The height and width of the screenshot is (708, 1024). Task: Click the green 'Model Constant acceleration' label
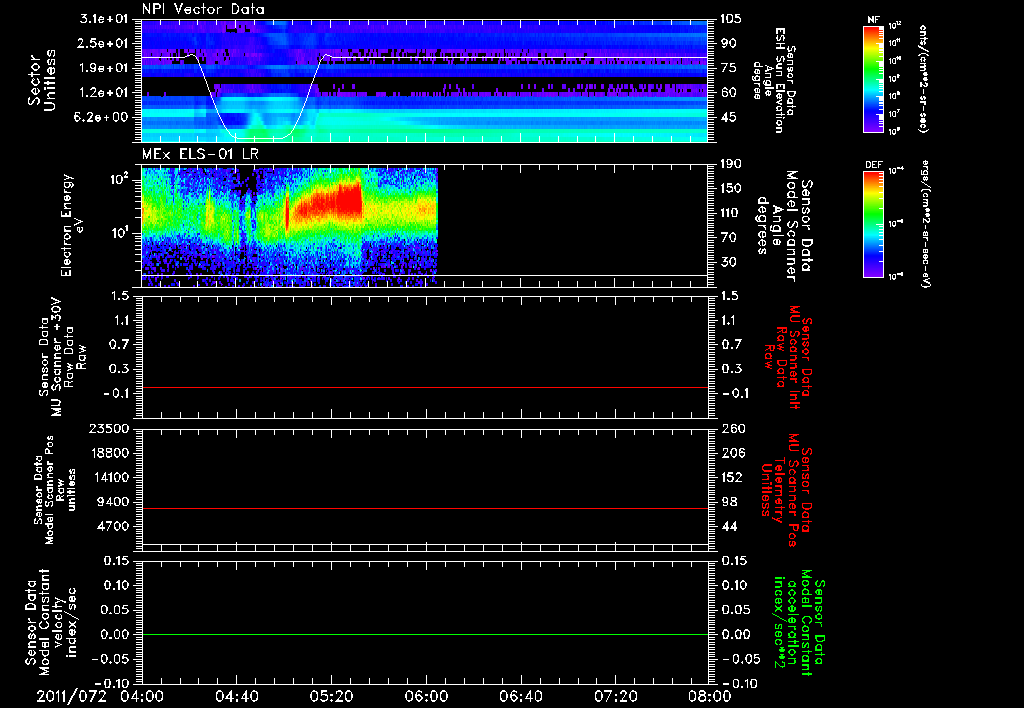[799, 624]
